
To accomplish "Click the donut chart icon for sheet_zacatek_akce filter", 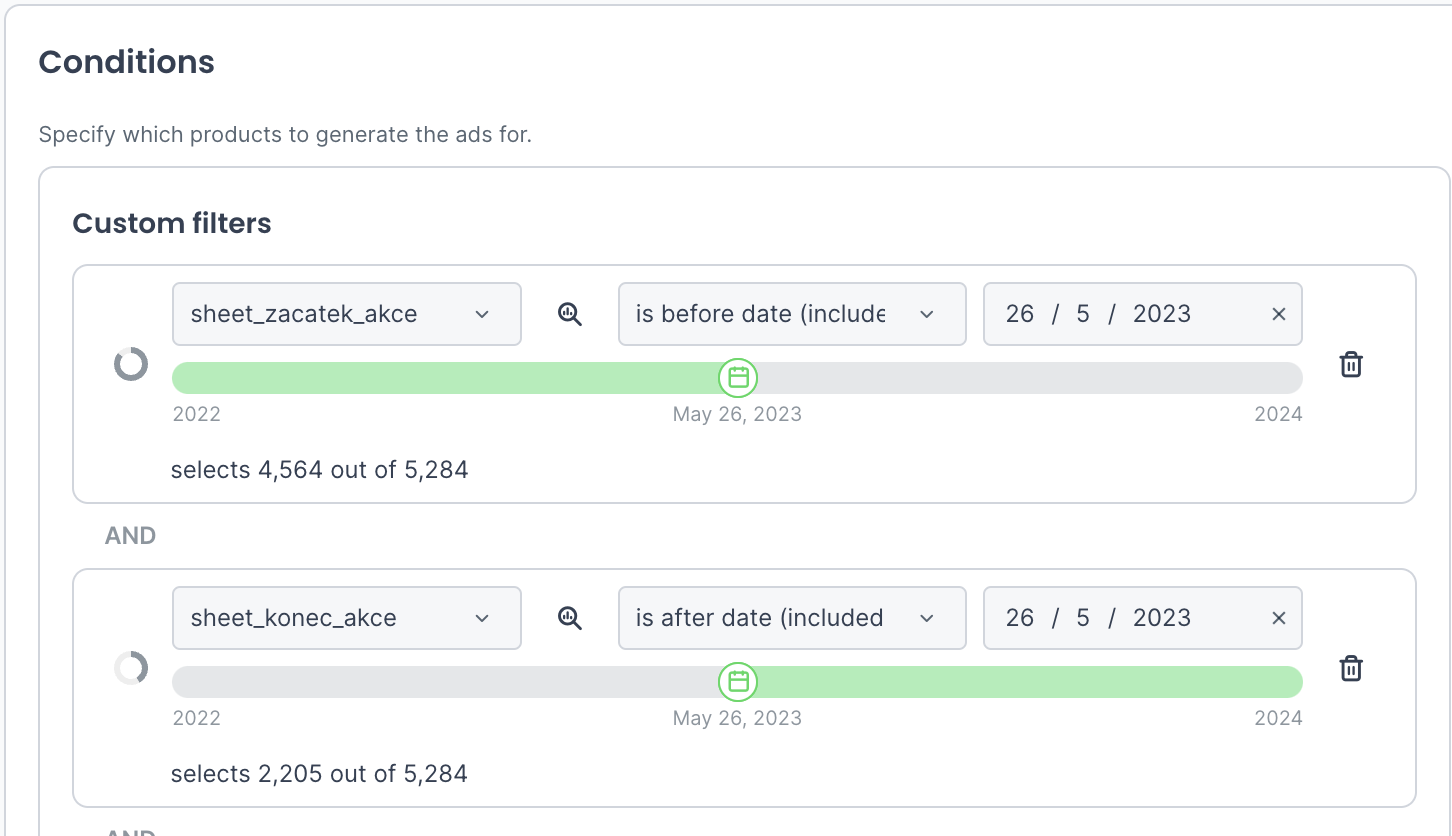I will pos(131,364).
